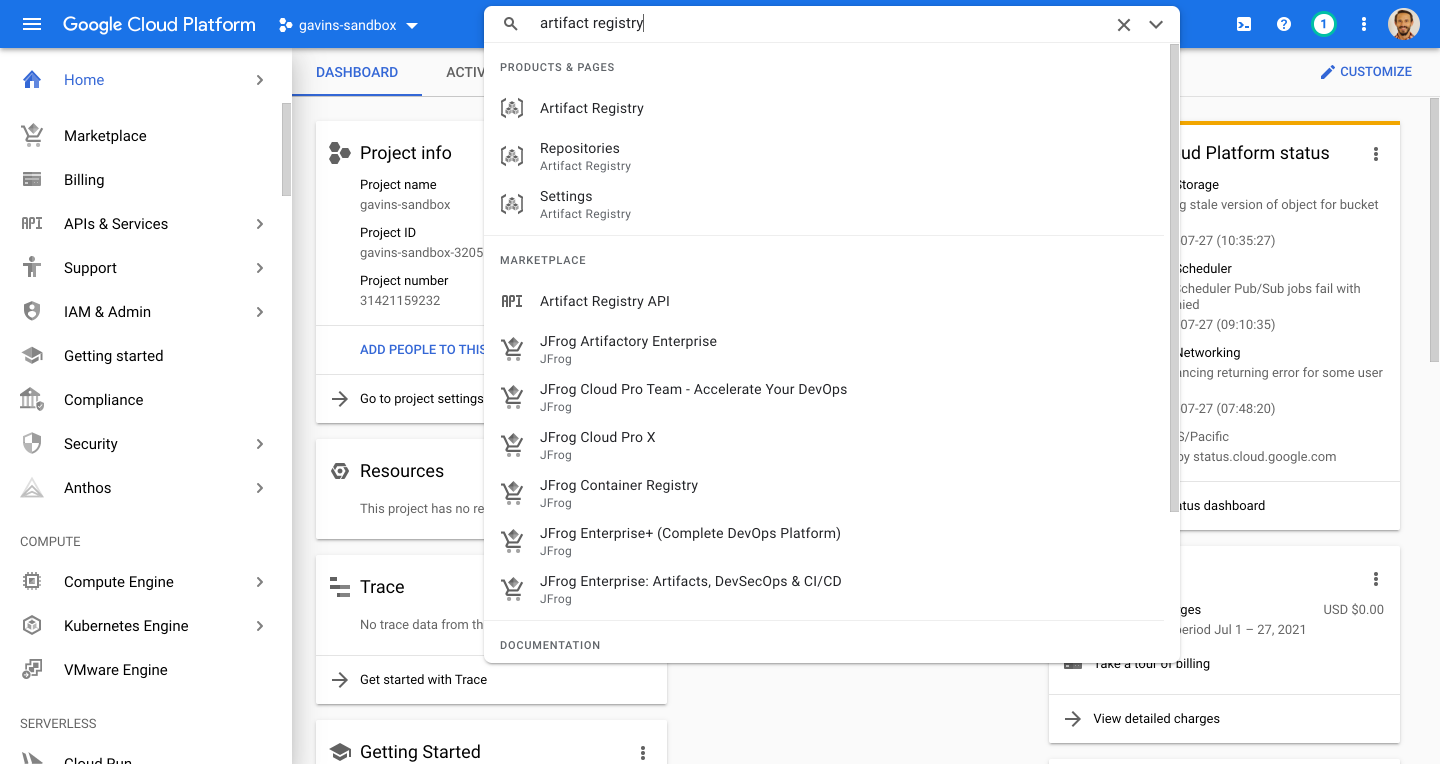The image size is (1440, 764).
Task: Switch to the DASHBOARD tab
Action: pyautogui.click(x=357, y=72)
